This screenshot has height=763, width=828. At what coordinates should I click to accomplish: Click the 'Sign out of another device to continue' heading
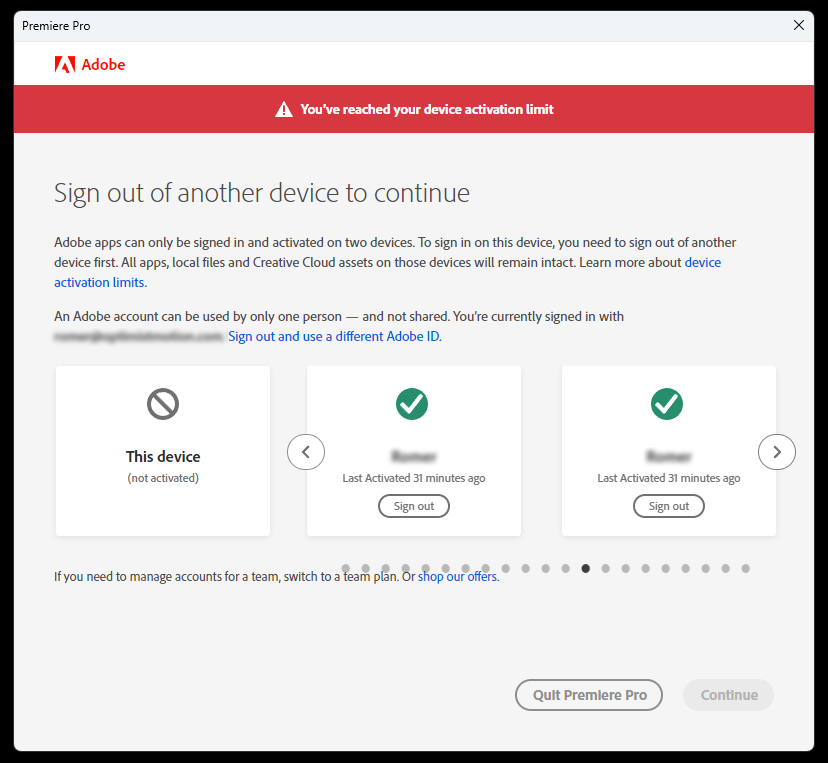point(262,193)
